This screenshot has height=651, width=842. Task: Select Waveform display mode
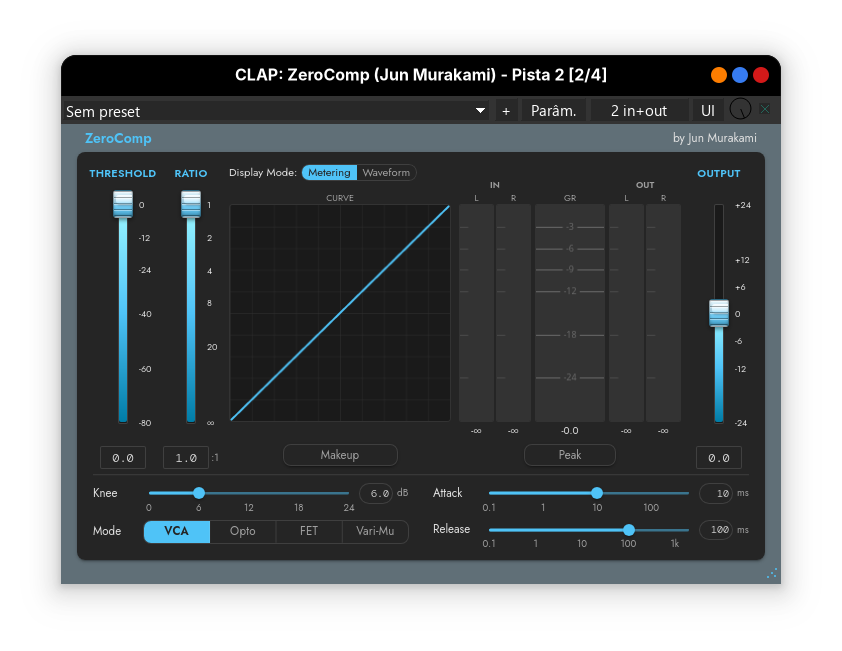pos(386,172)
